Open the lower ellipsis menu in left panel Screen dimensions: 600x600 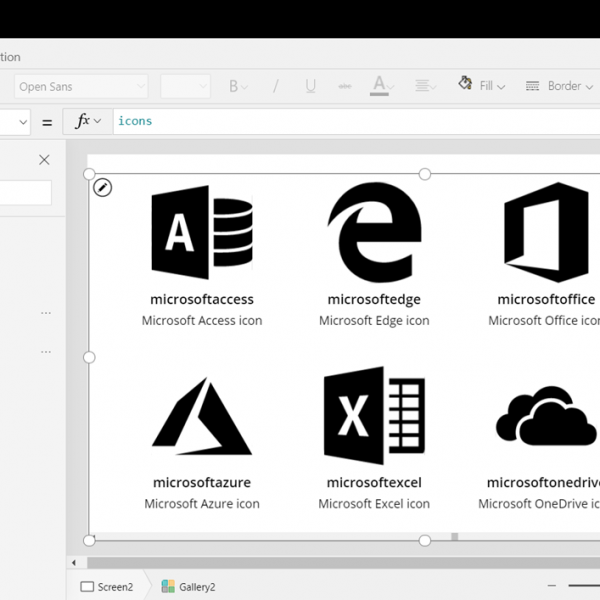pyautogui.click(x=46, y=352)
